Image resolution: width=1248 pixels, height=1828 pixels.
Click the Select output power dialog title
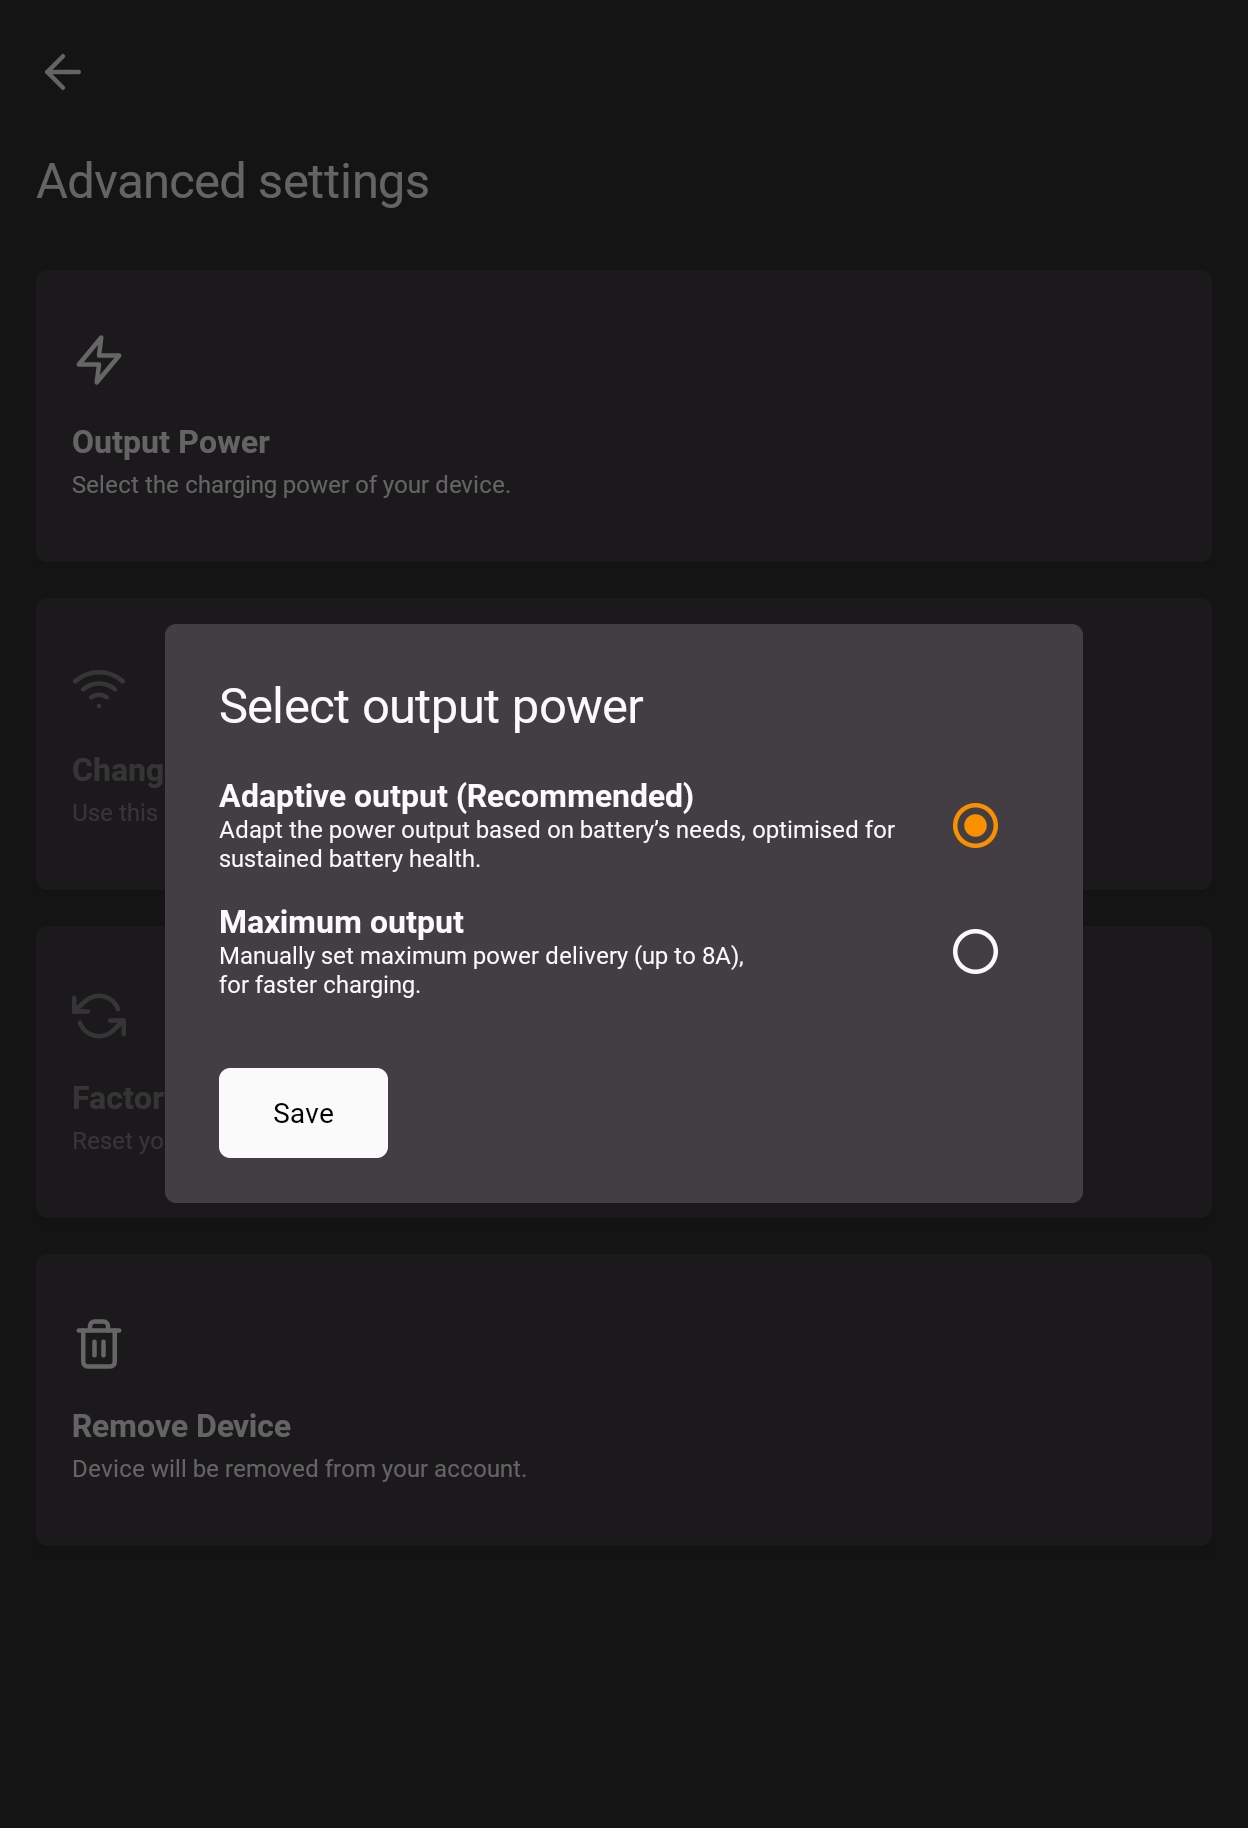tap(431, 707)
